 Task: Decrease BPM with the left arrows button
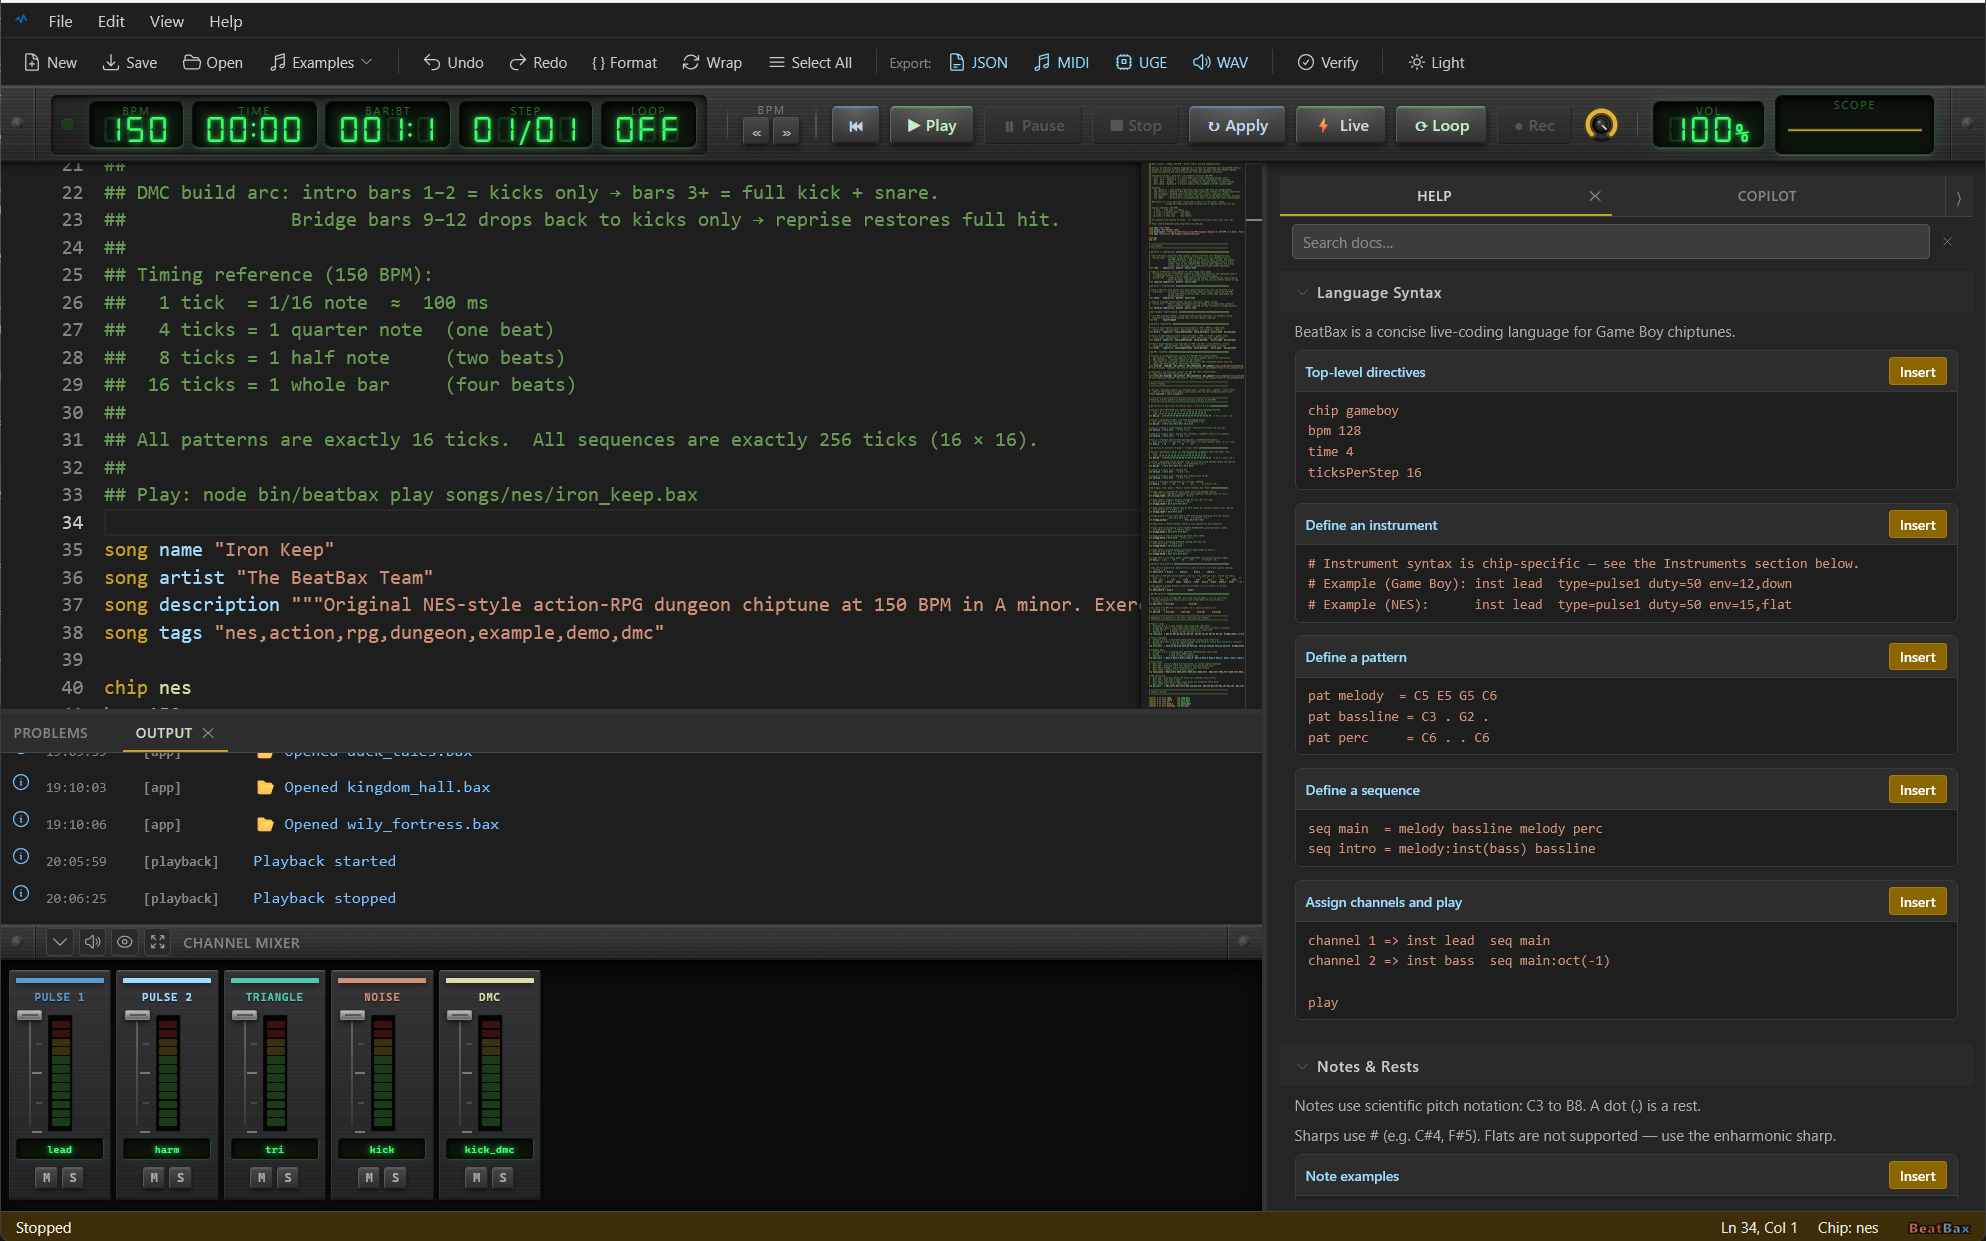(x=757, y=132)
